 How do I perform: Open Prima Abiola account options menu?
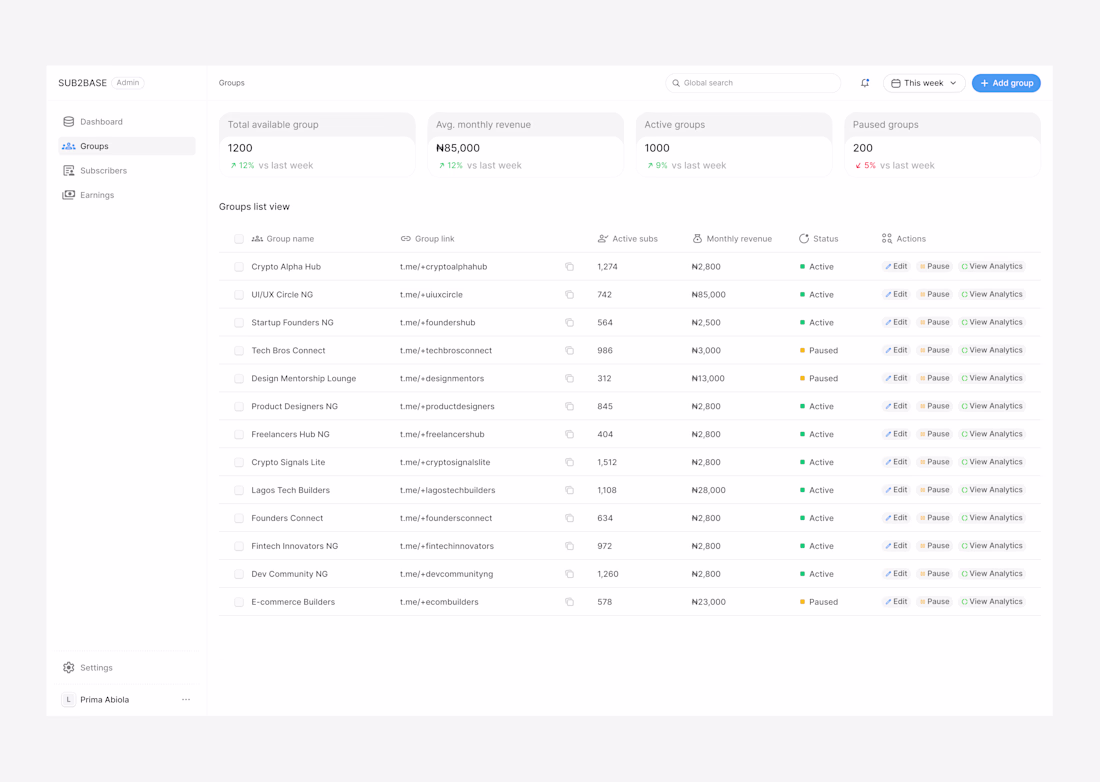point(186,699)
